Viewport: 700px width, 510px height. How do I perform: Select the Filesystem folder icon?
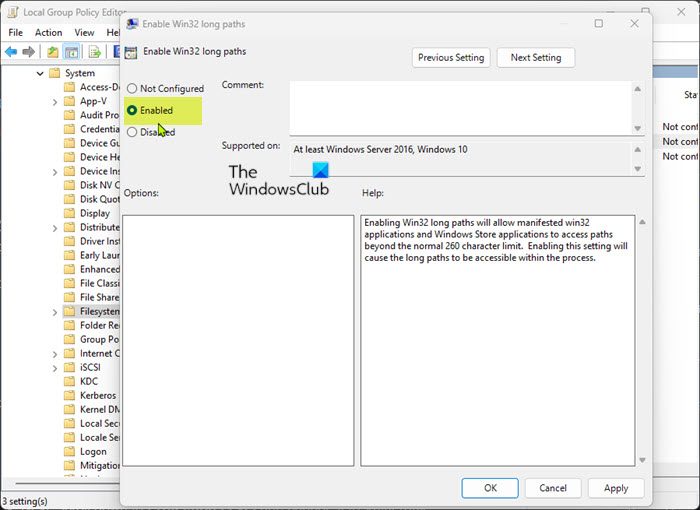[x=69, y=311]
